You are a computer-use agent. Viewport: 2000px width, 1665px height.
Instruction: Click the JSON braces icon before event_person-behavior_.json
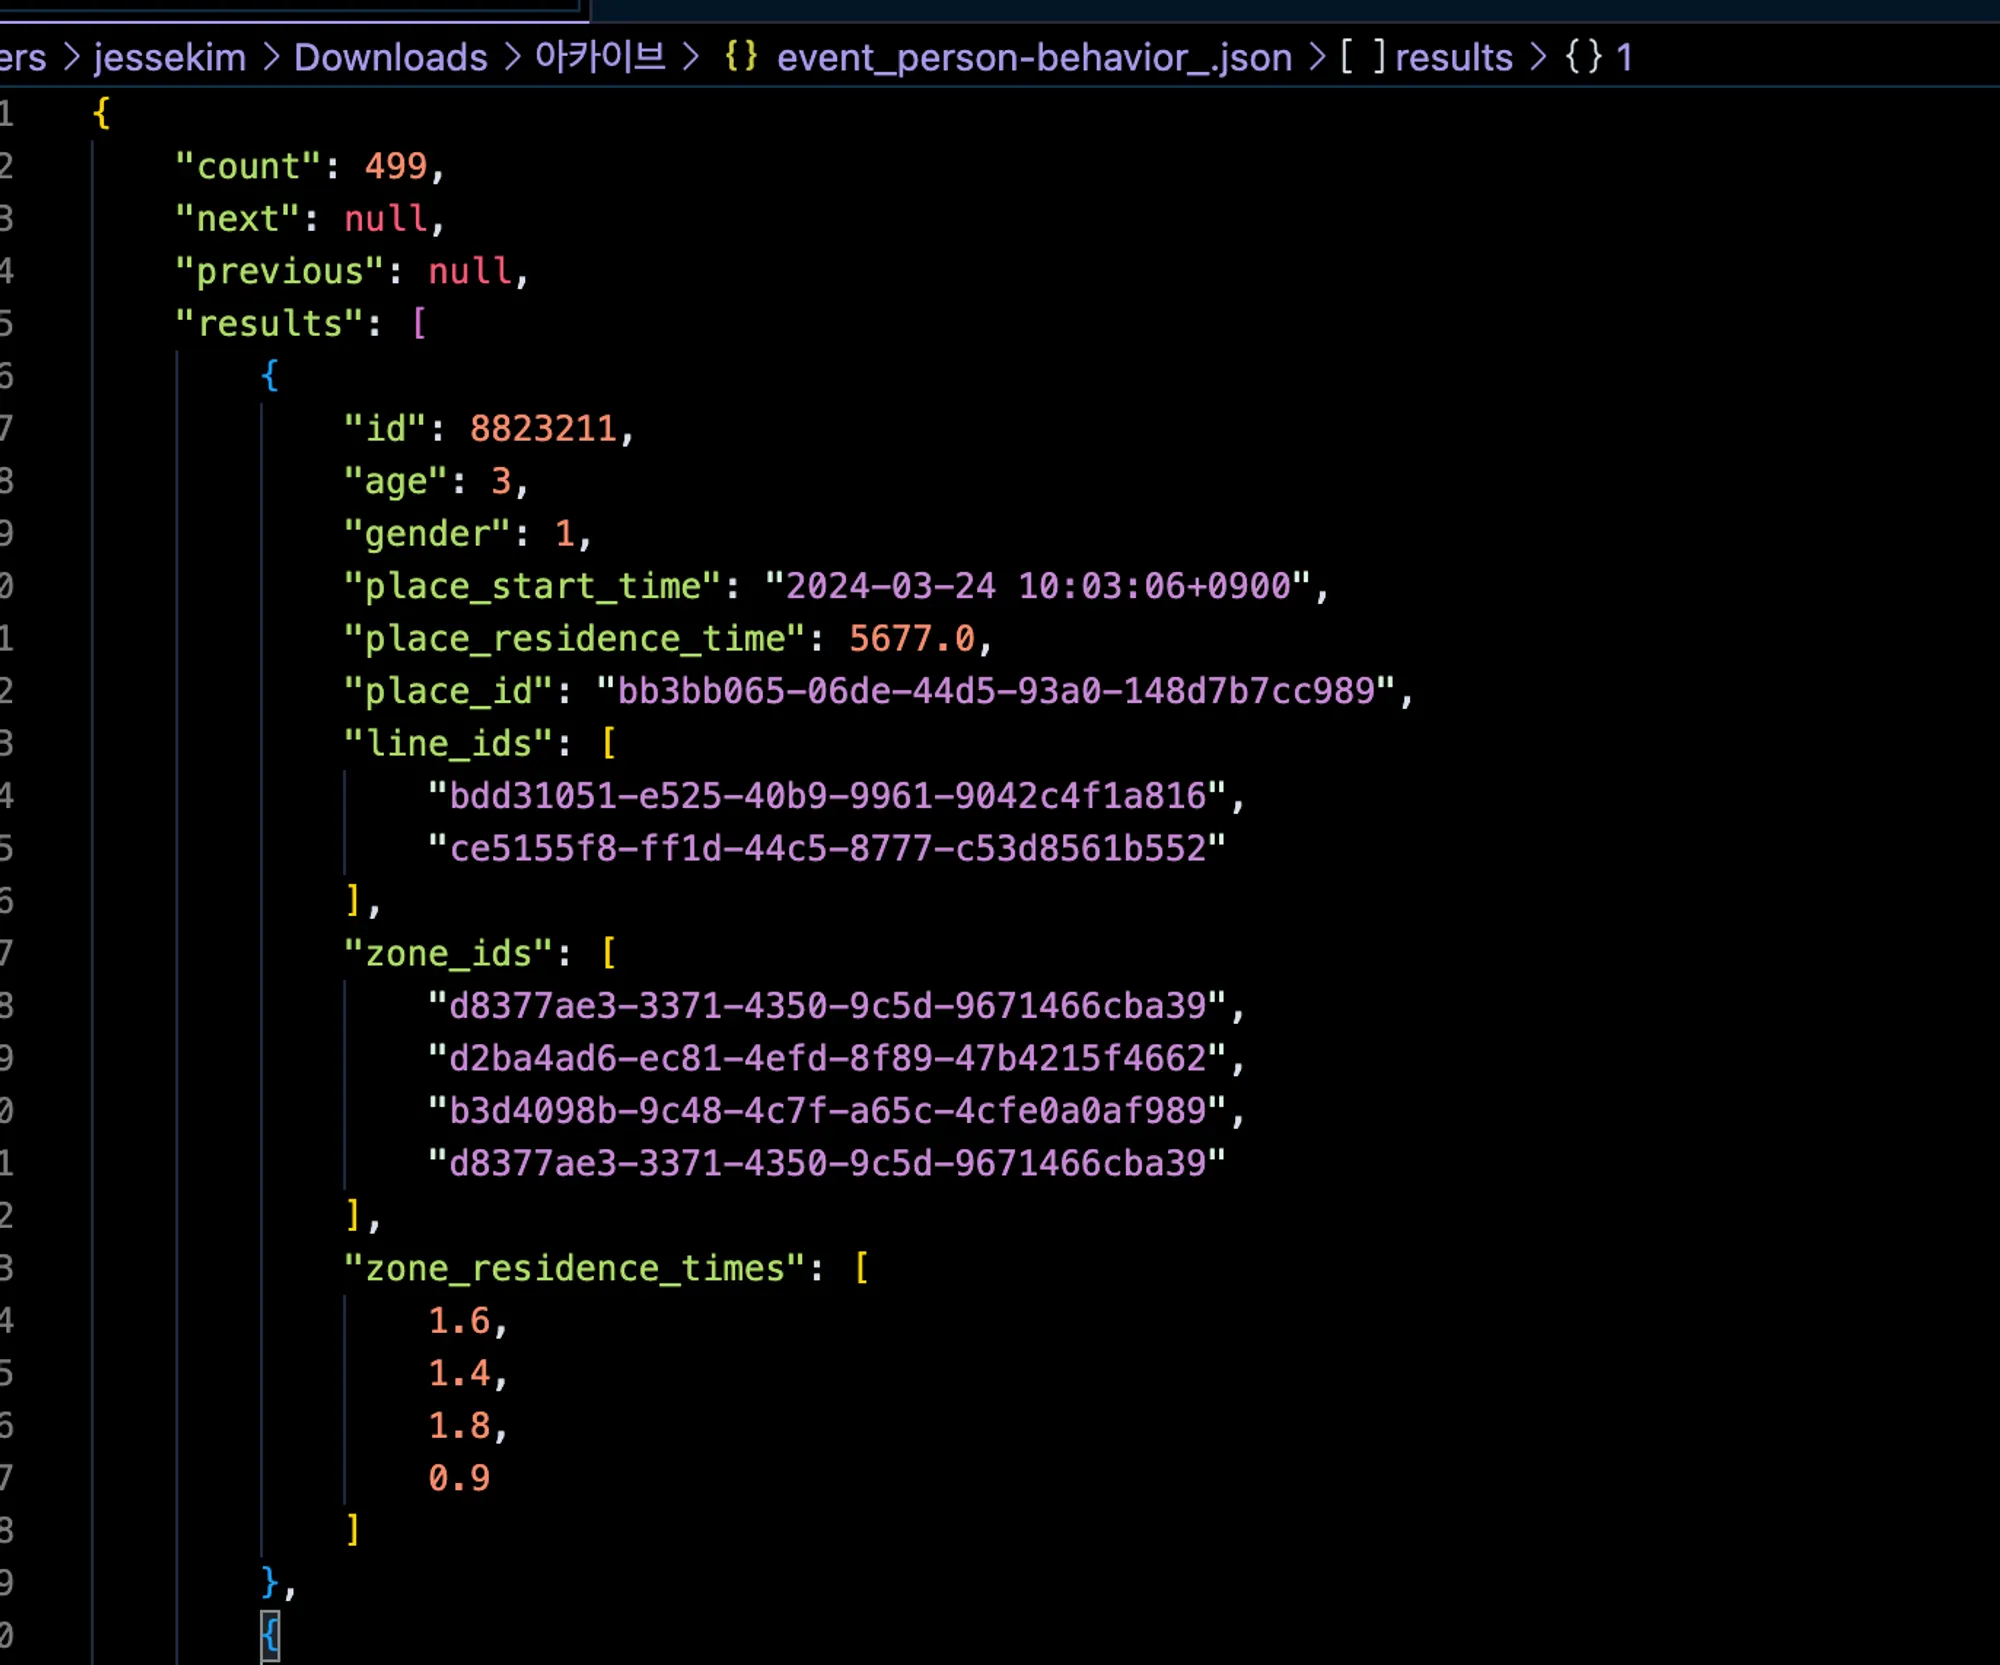click(x=741, y=57)
